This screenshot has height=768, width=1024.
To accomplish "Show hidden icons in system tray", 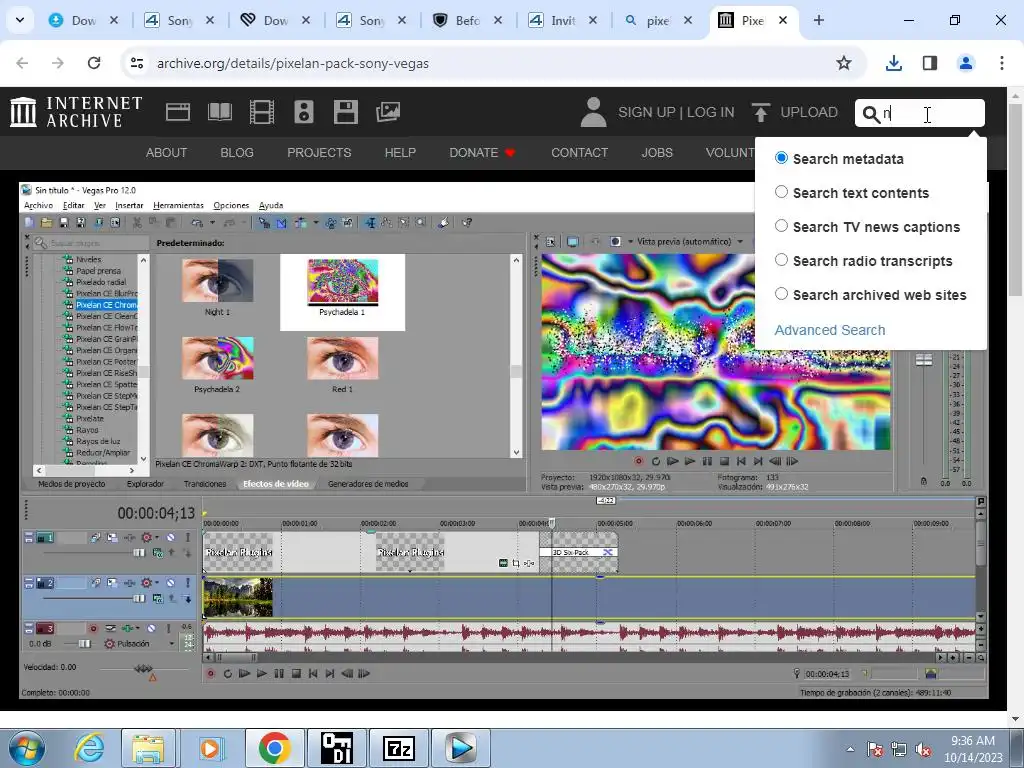I will pyautogui.click(x=850, y=749).
